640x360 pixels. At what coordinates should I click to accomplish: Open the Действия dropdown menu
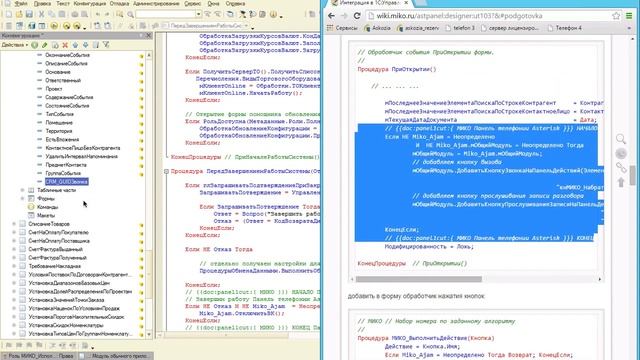click(15, 45)
